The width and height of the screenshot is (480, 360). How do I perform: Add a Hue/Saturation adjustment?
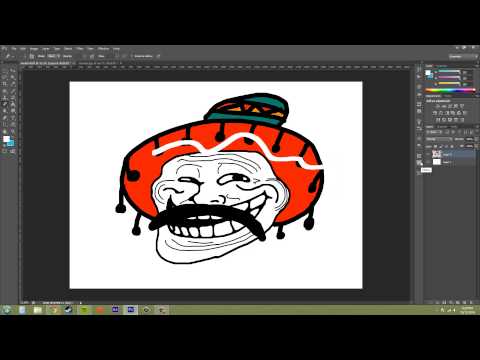tap(434, 113)
